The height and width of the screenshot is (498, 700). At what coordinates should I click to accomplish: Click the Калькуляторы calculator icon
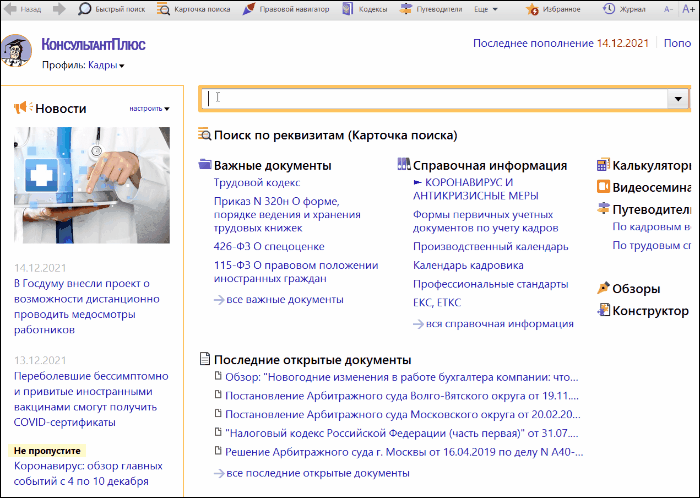[603, 165]
